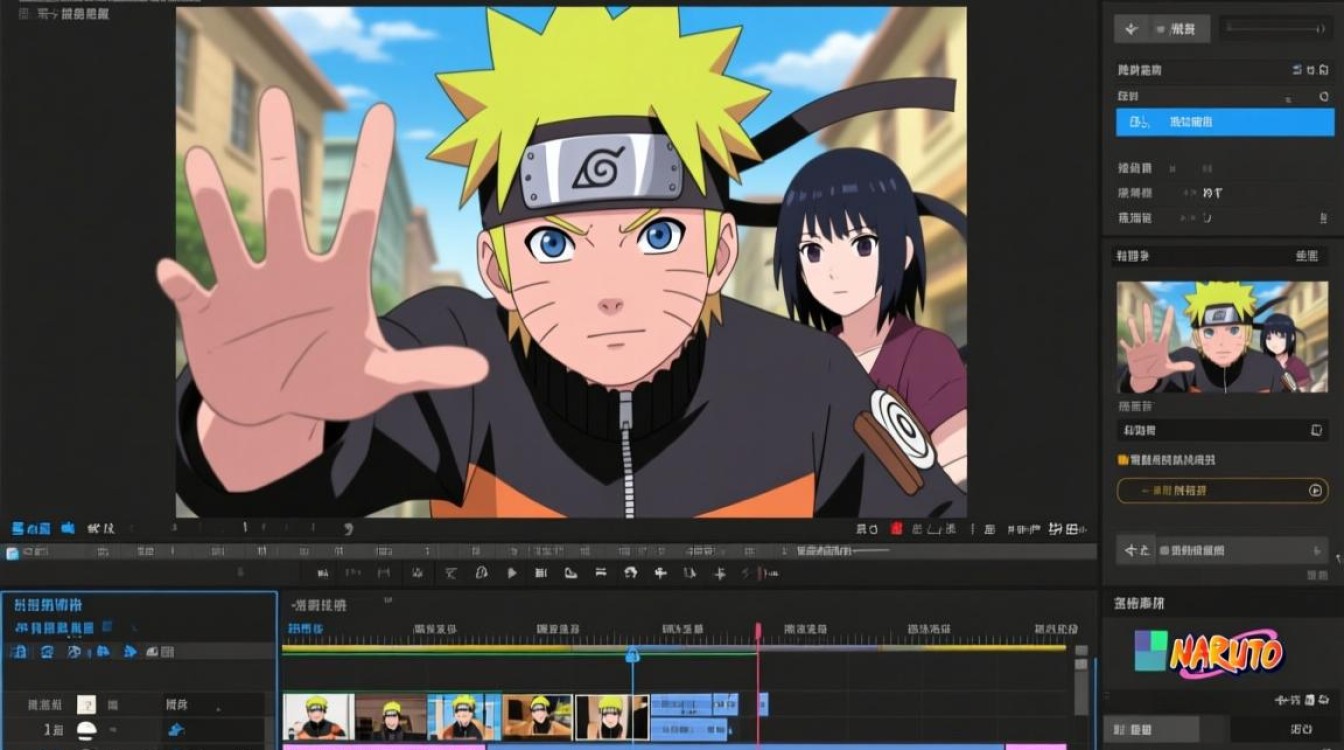Click the play triangle in the transport toolbar
The width and height of the screenshot is (1344, 750).
(x=512, y=573)
